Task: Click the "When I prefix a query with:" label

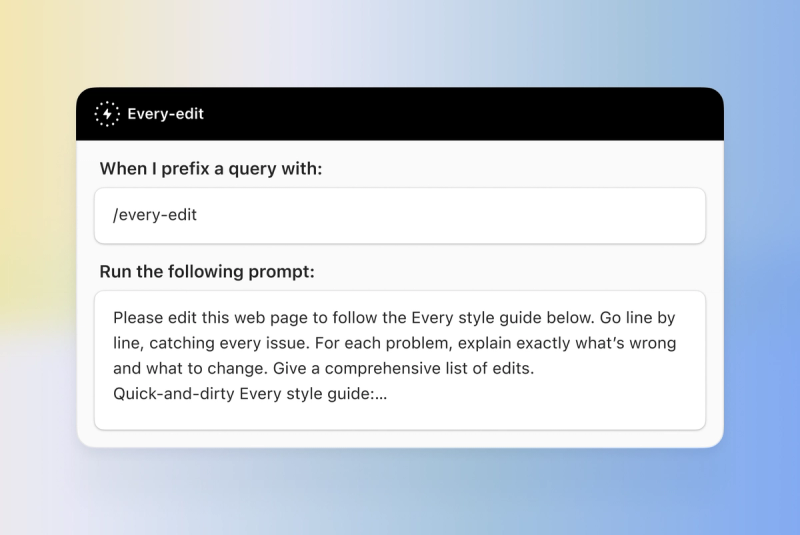Action: point(211,169)
